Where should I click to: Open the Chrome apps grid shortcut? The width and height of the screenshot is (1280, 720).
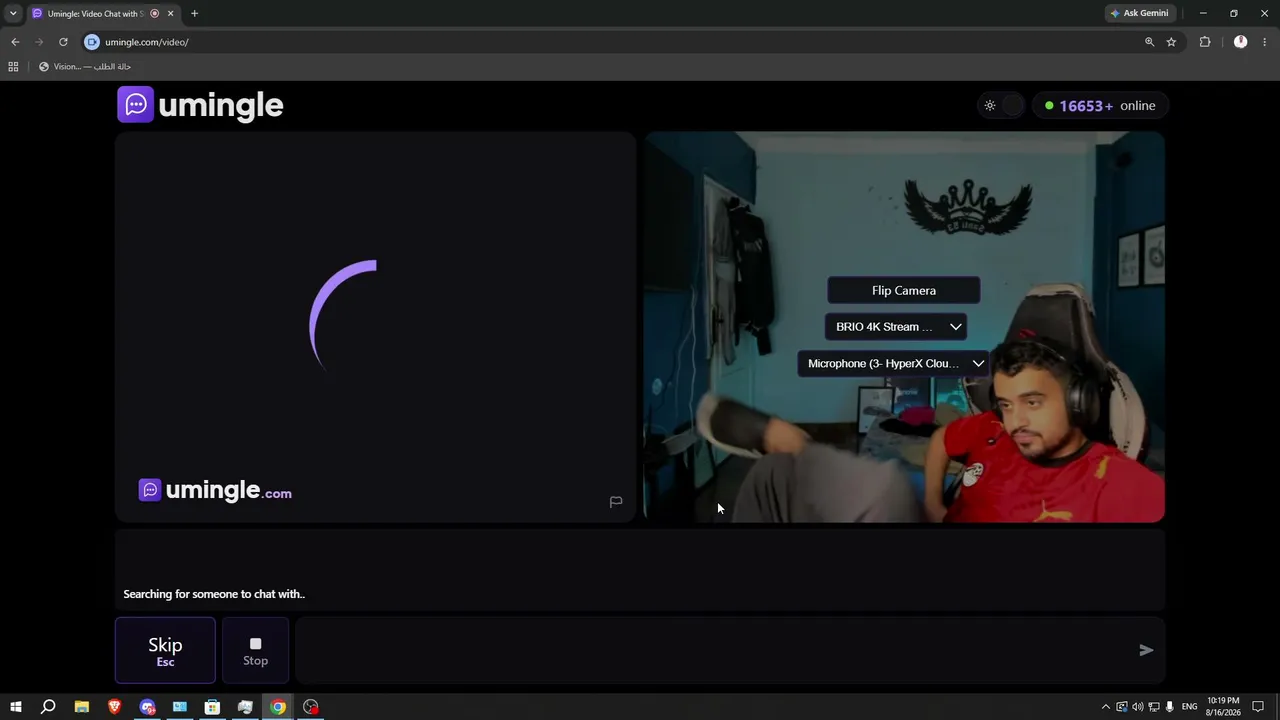(13, 67)
